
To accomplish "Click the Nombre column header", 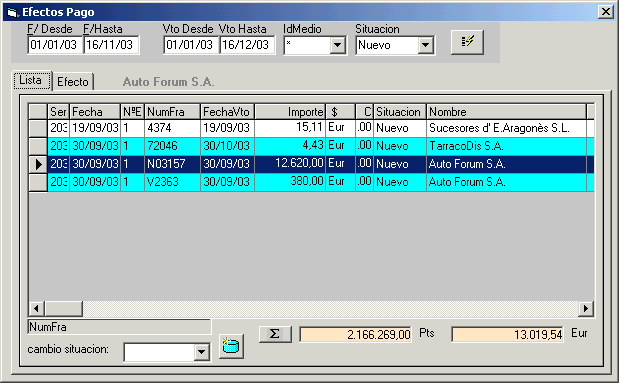I will coord(506,112).
